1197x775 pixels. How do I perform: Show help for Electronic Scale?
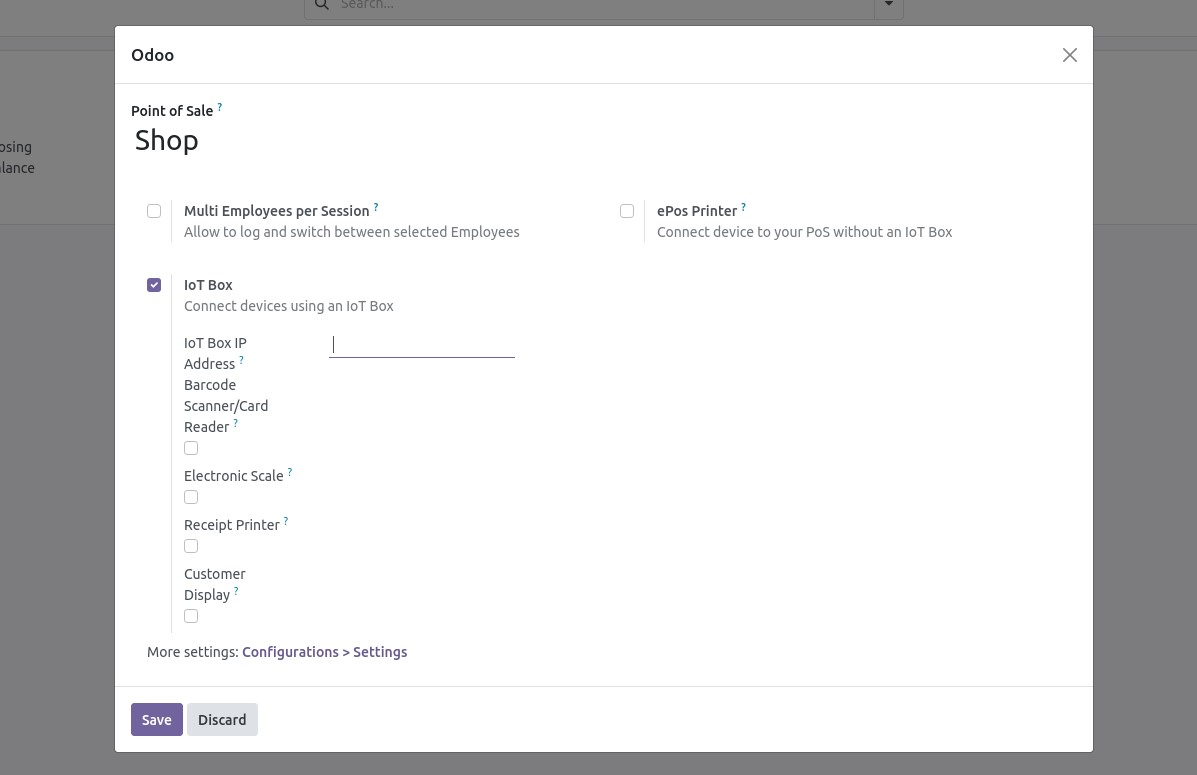[x=289, y=472]
